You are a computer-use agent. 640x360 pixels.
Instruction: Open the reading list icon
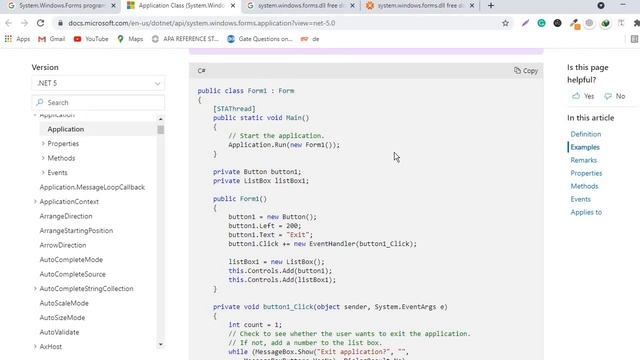(x=634, y=39)
